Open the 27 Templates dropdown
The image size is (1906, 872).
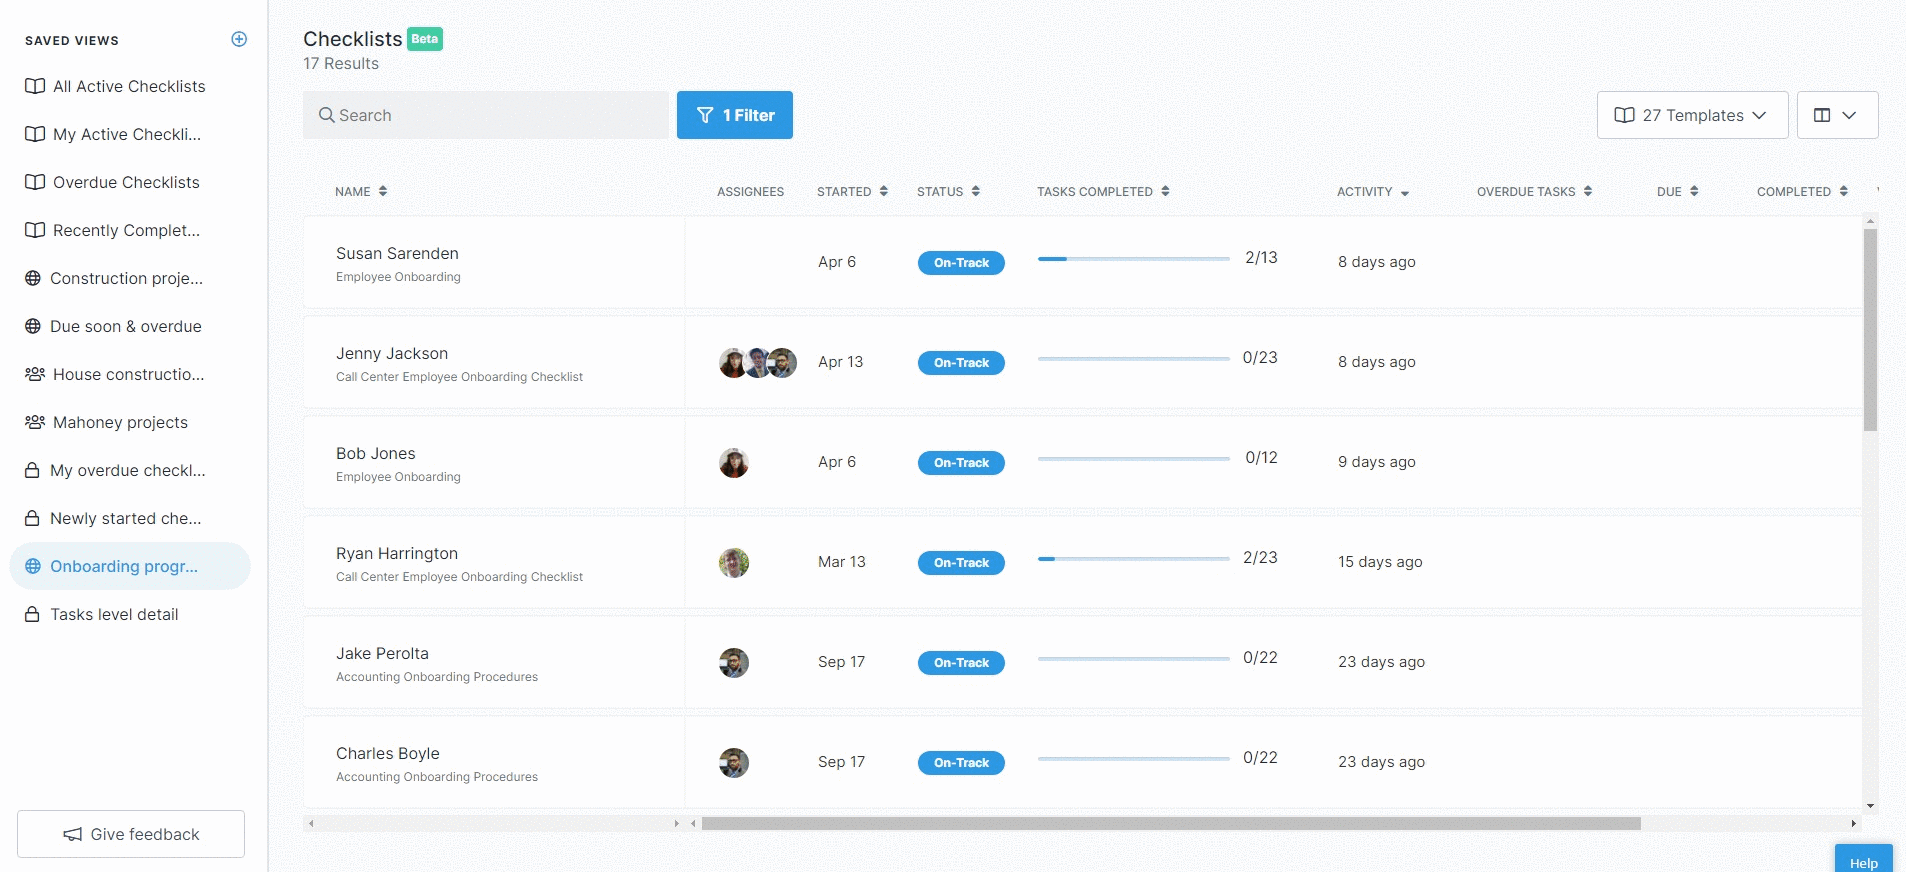click(x=1691, y=115)
